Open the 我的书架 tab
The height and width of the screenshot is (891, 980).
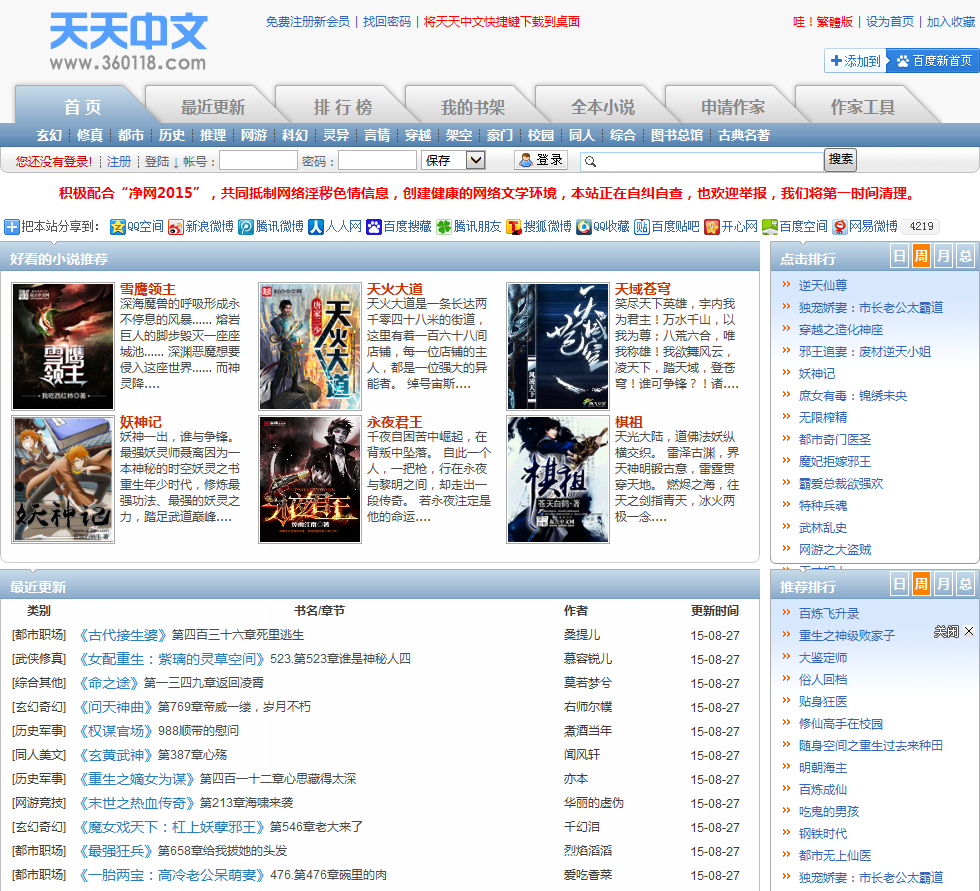472,107
